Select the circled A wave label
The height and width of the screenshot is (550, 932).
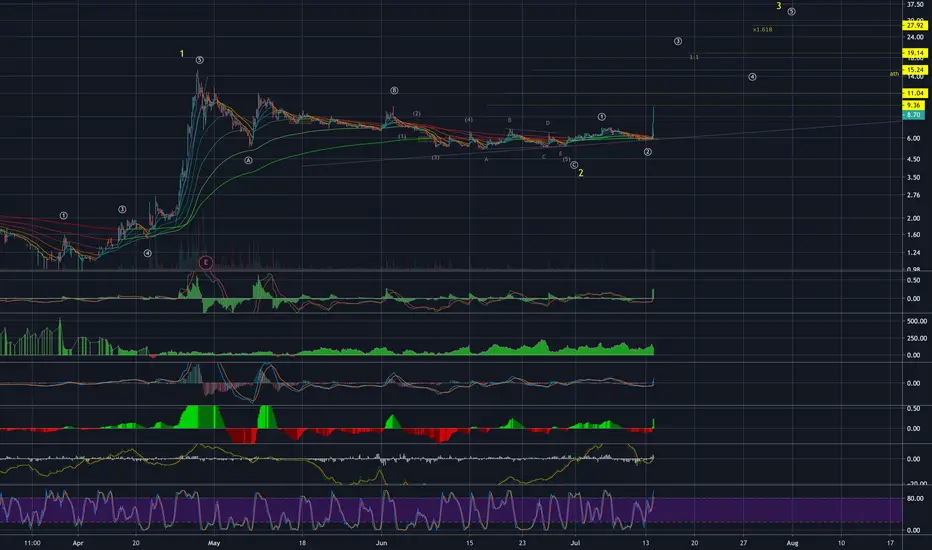248,161
